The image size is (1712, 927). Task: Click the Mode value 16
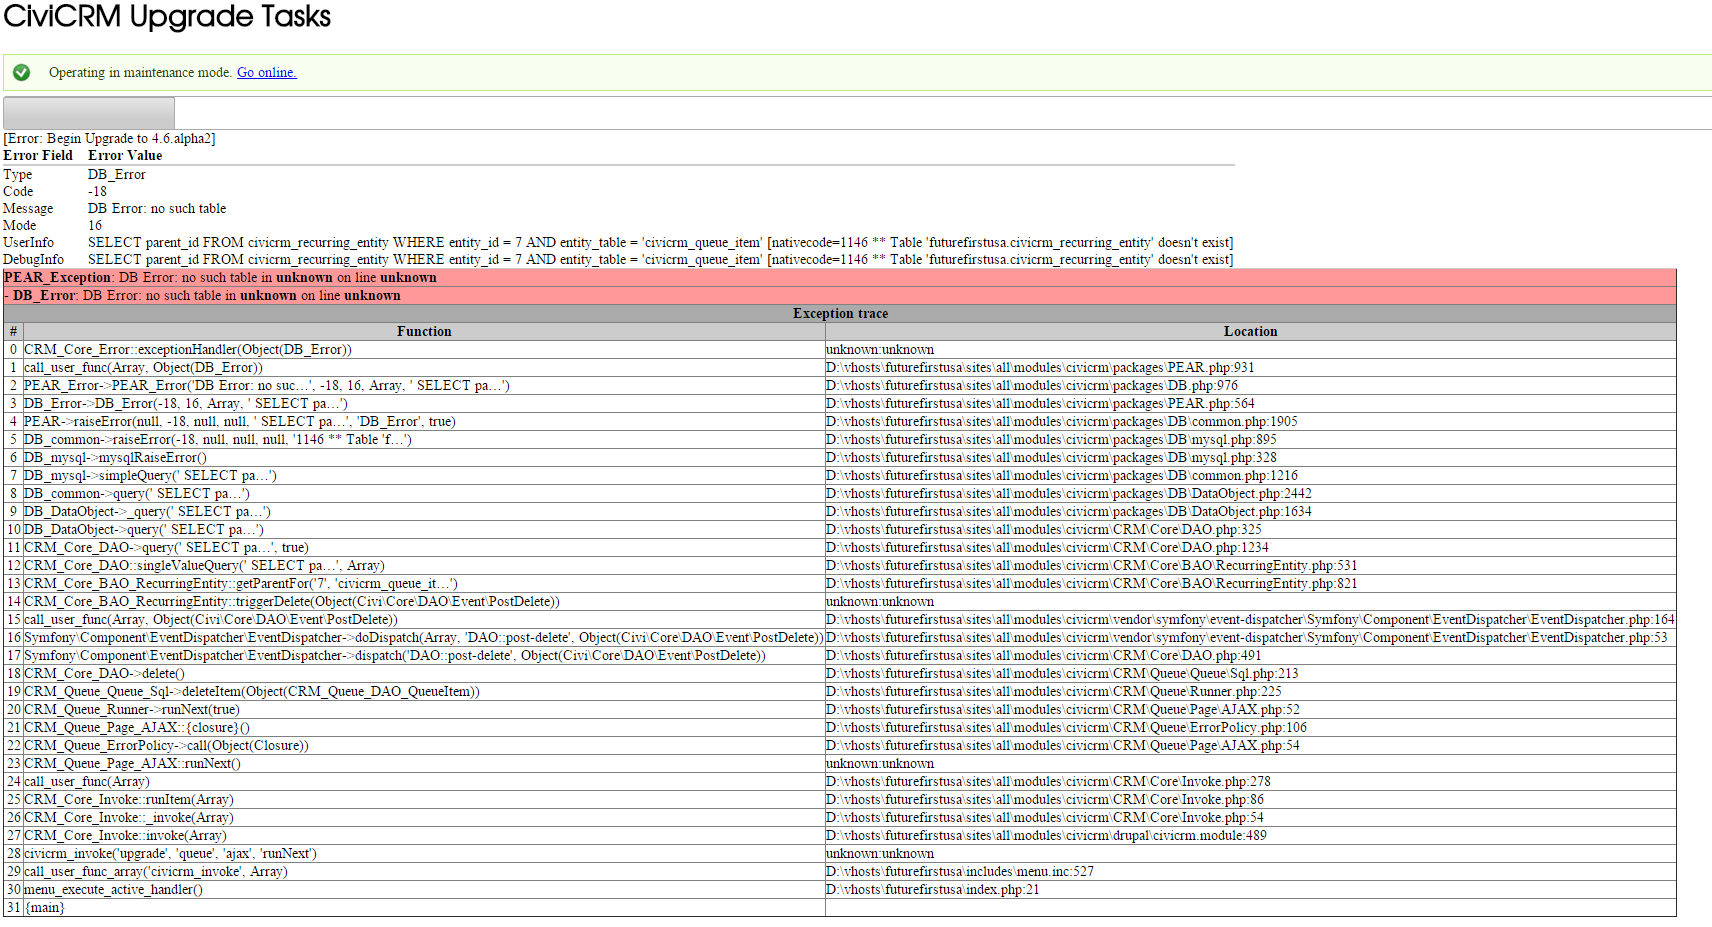point(95,226)
